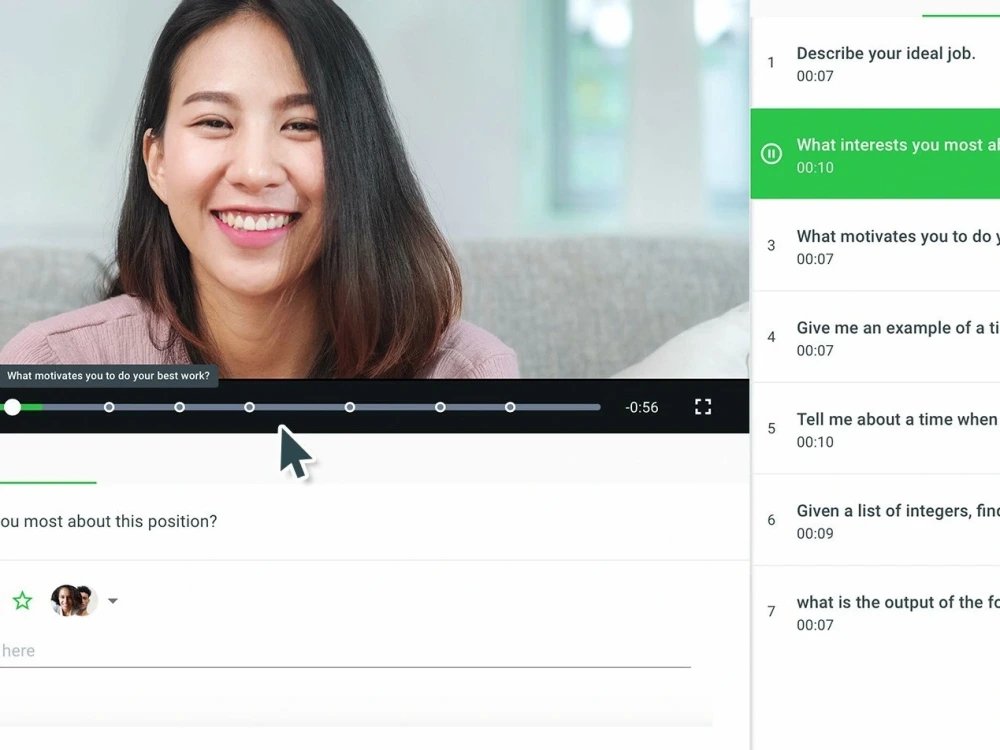Jump to the second timeline marker

[x=109, y=407]
